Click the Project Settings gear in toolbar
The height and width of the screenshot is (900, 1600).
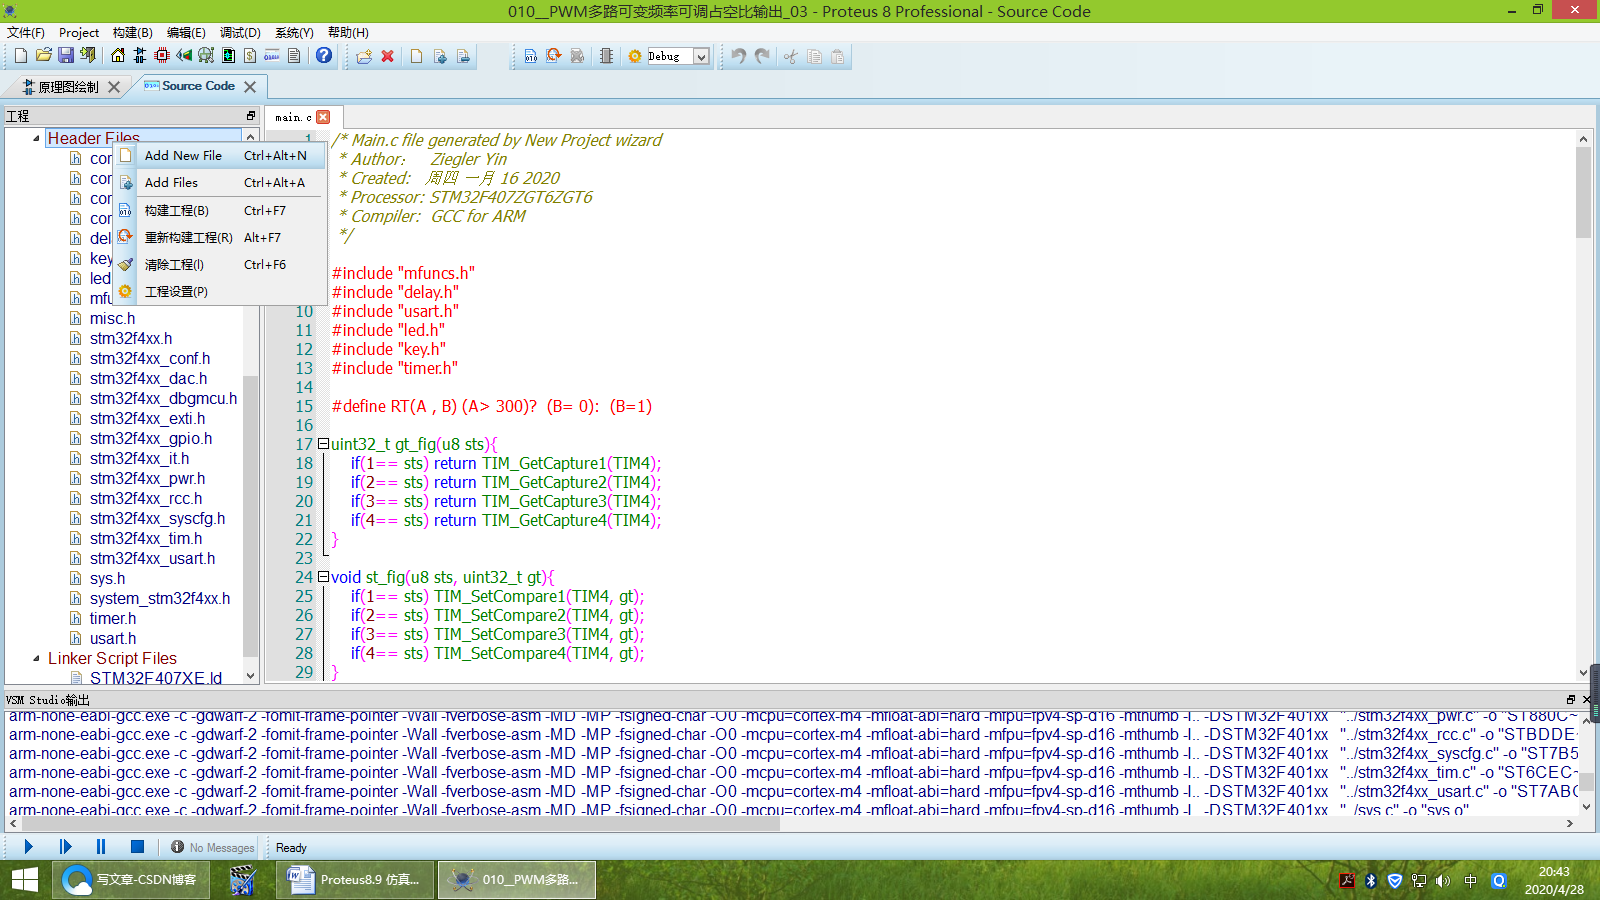tap(635, 56)
